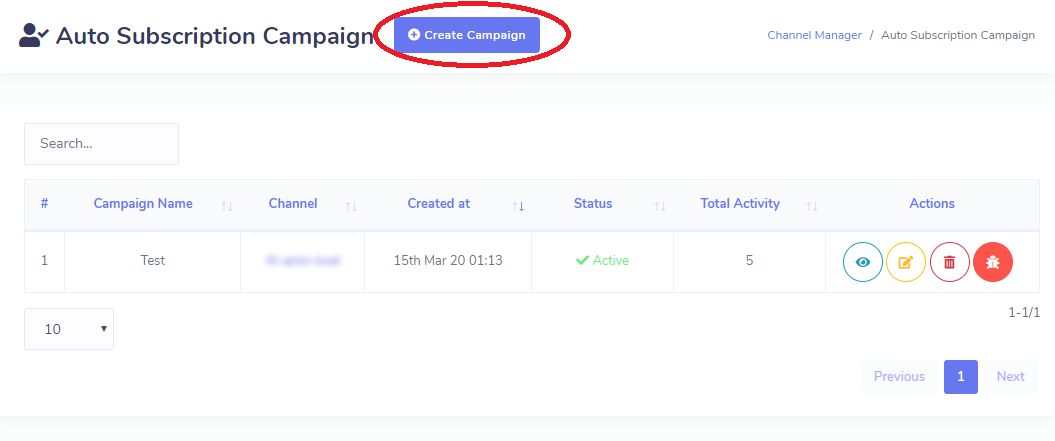Sort by Status column arrows

660,206
